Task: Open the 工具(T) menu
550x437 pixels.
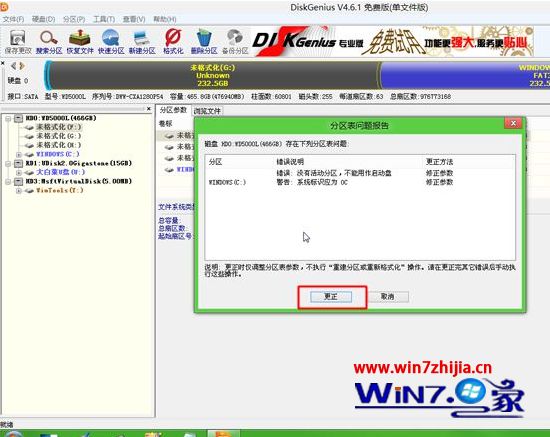Action: click(x=104, y=19)
